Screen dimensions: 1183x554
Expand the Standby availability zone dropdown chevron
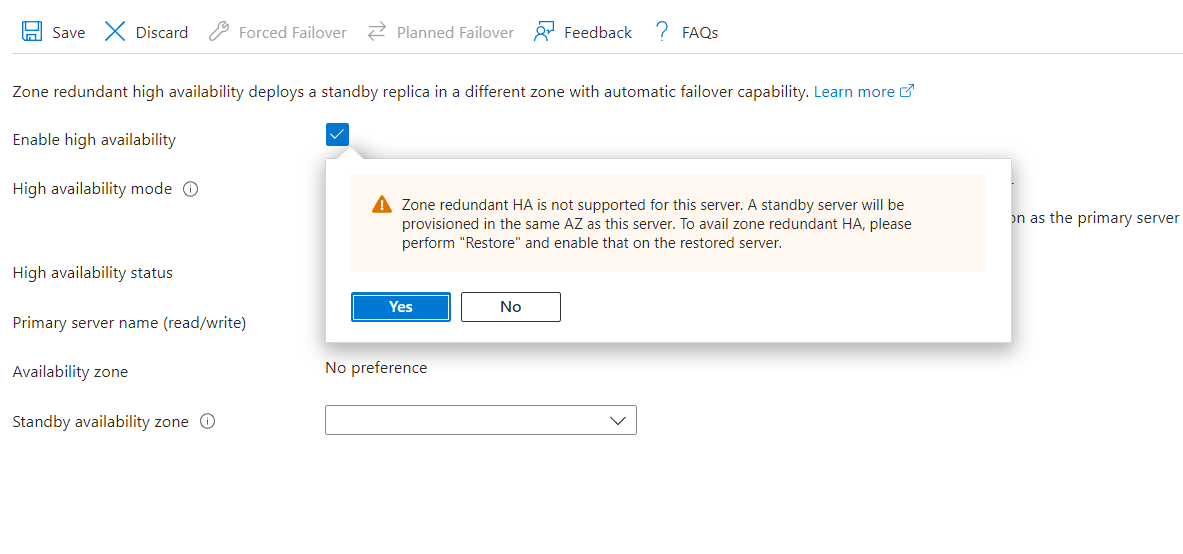[x=618, y=421]
